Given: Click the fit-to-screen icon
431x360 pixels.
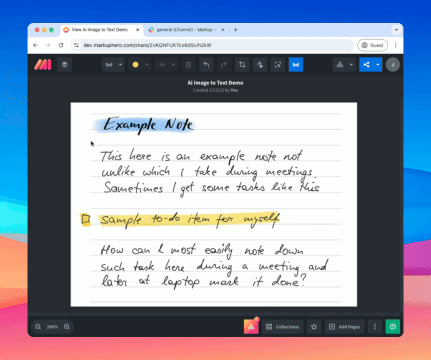Looking at the screenshot, I should point(278,65).
